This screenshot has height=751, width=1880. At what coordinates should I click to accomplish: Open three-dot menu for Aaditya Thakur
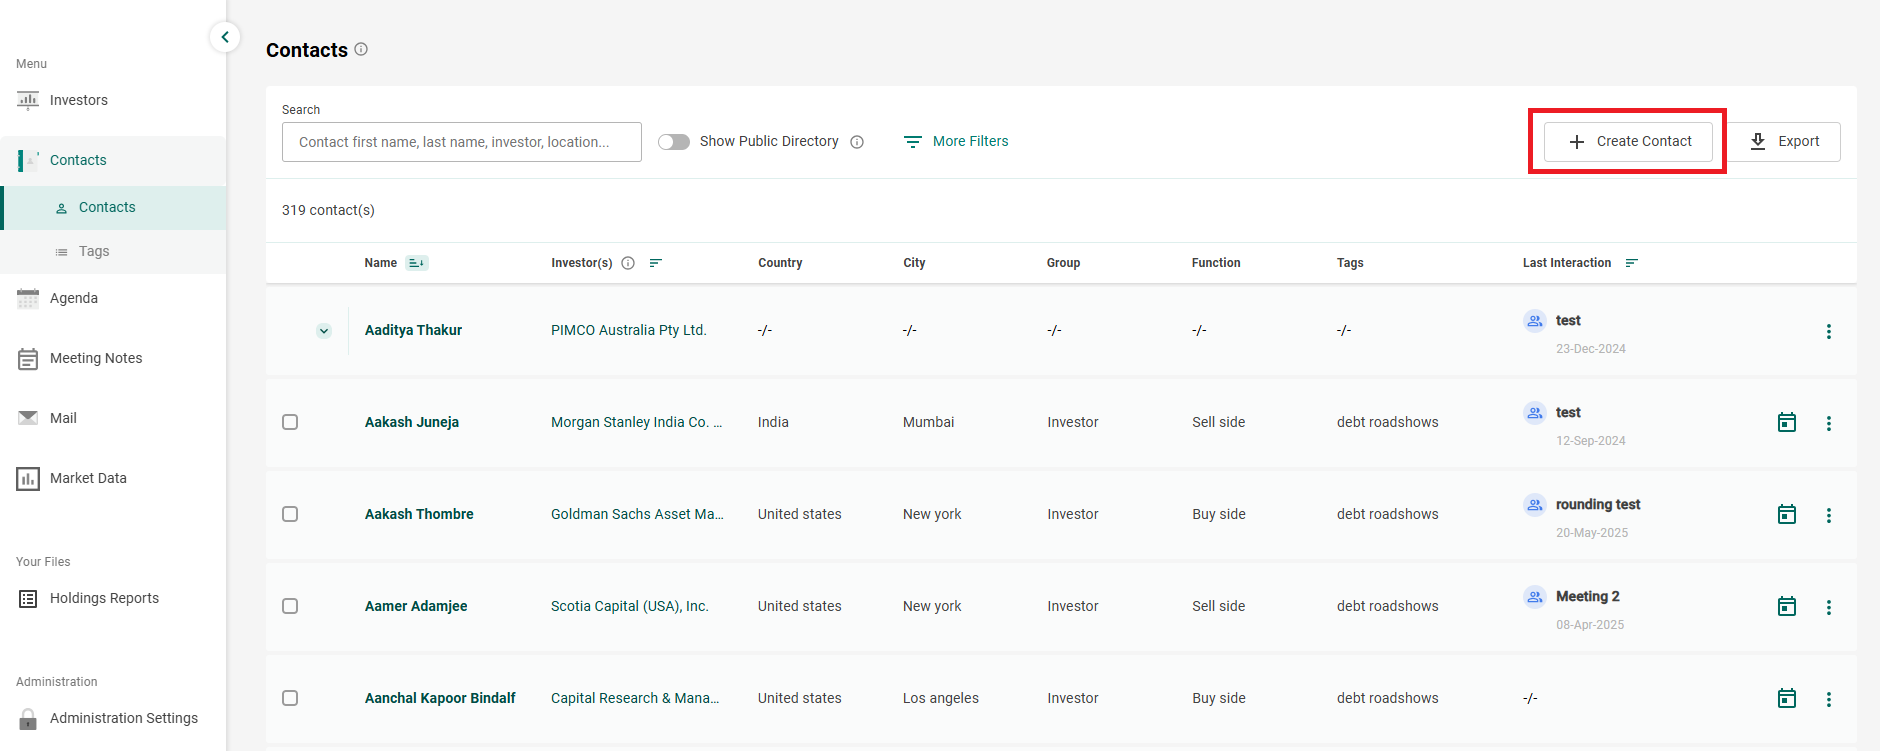(x=1828, y=331)
